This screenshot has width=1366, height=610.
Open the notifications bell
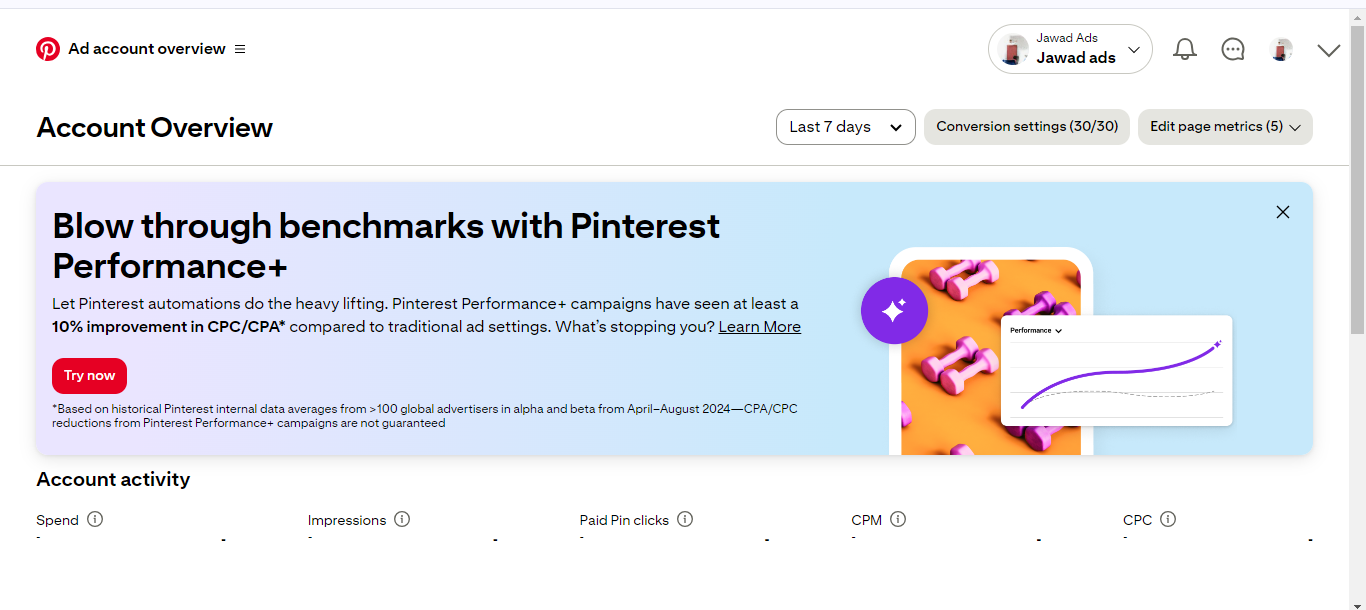coord(1184,49)
